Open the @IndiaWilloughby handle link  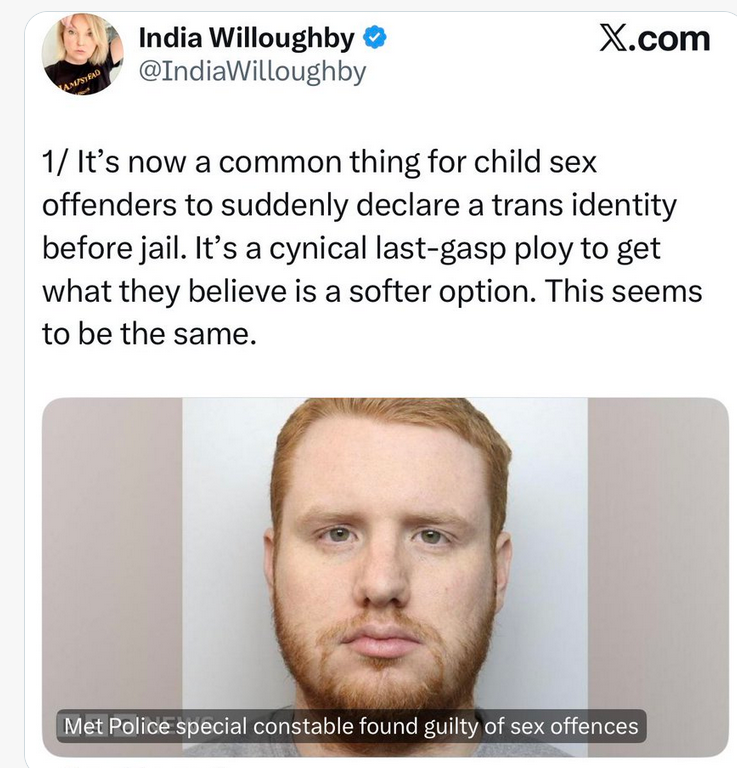(x=252, y=72)
